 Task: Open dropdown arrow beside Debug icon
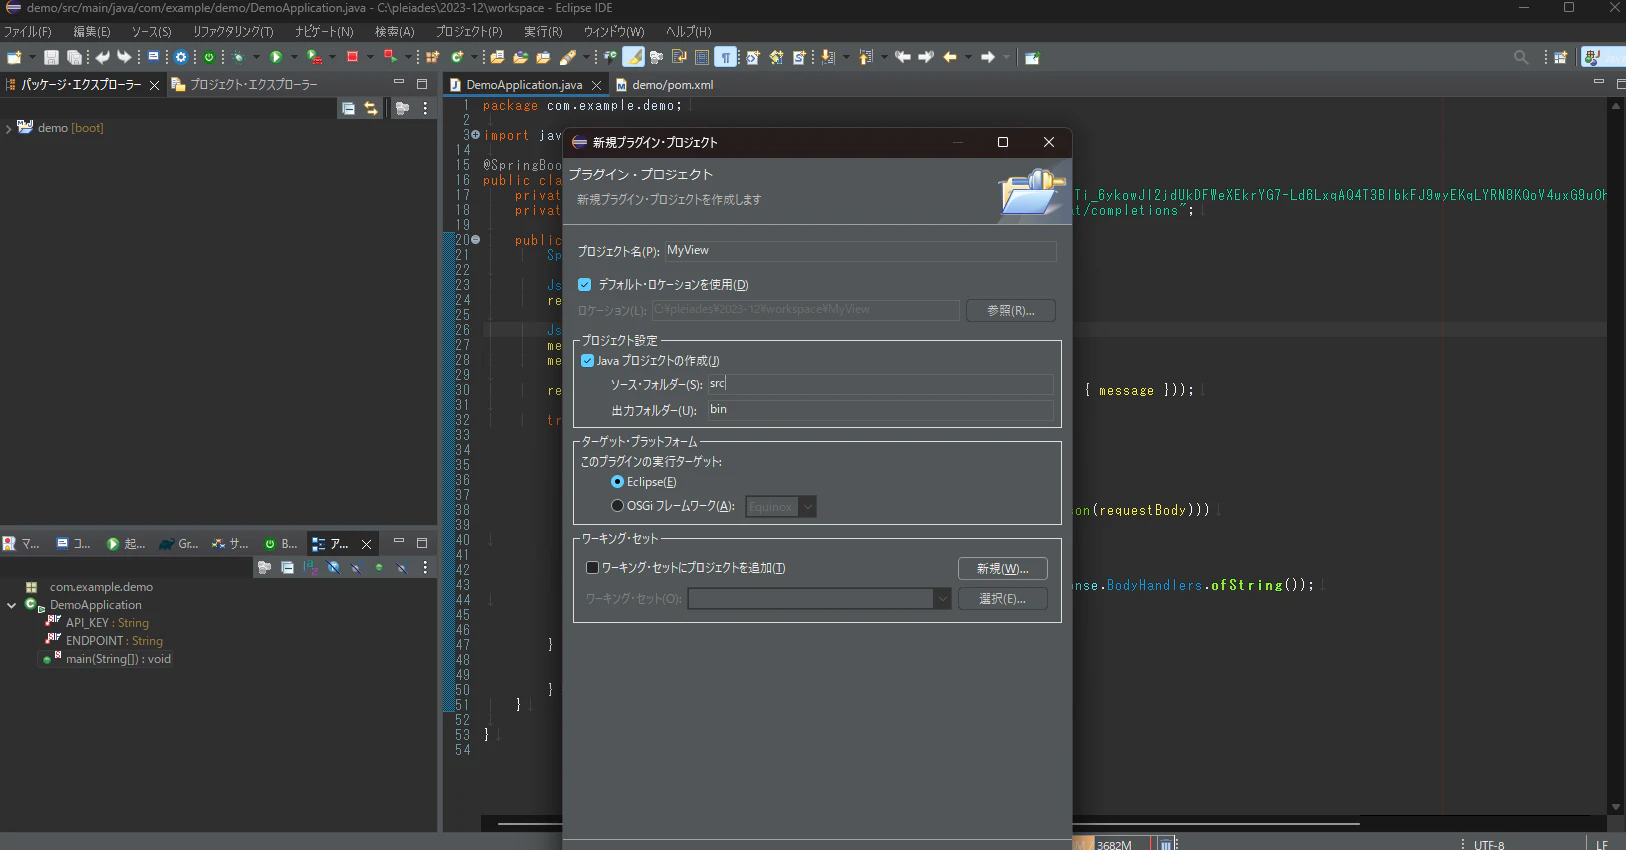click(257, 57)
